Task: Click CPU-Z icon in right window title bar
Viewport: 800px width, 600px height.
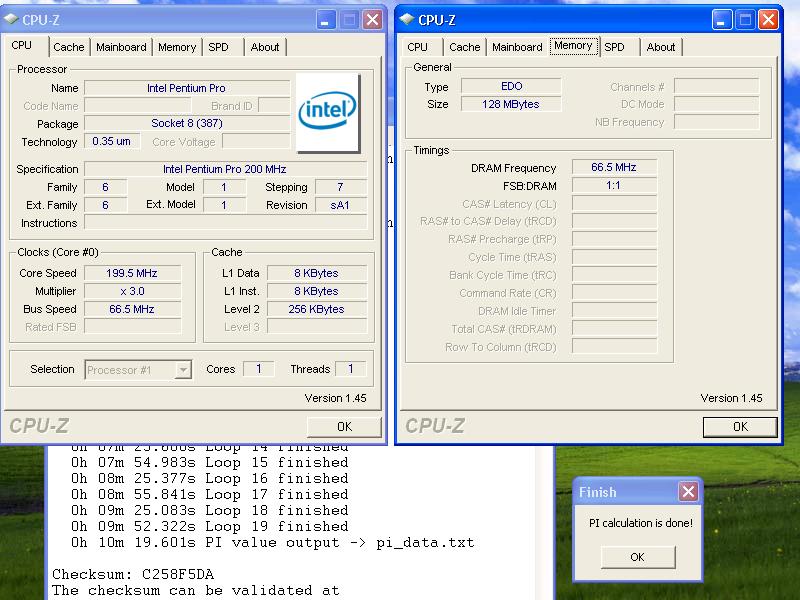Action: click(407, 19)
